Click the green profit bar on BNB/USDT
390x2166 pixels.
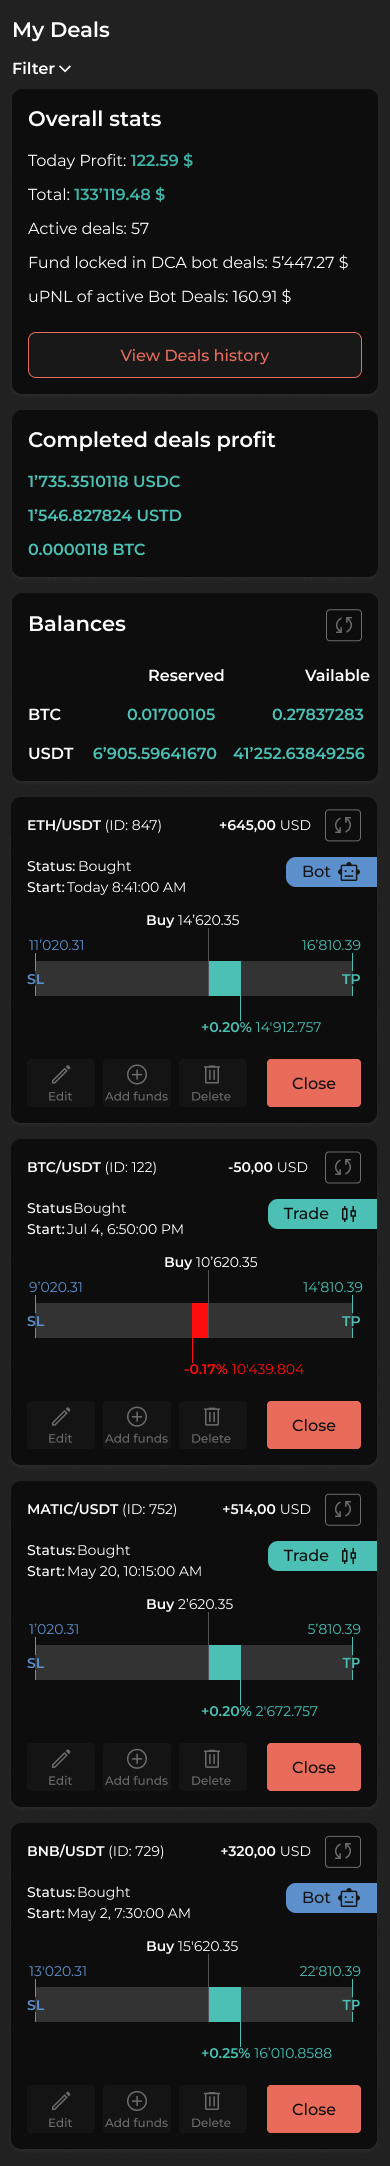(225, 2004)
